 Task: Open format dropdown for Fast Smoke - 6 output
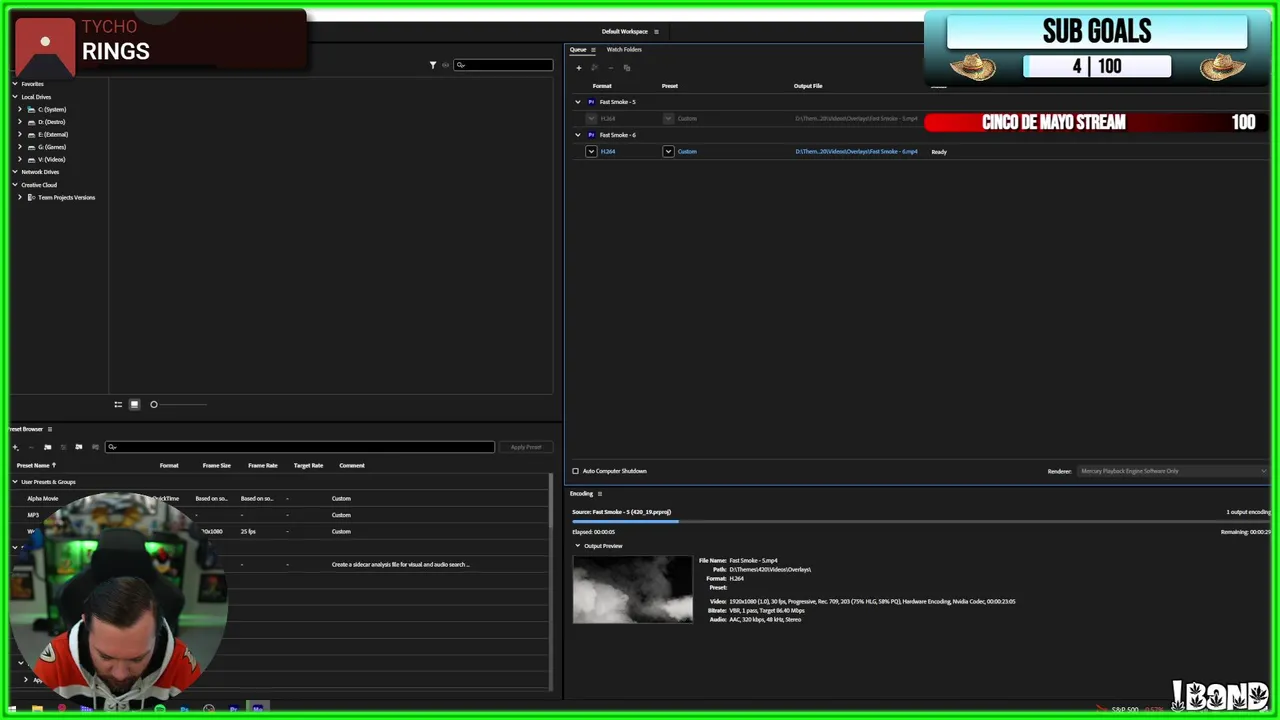591,151
